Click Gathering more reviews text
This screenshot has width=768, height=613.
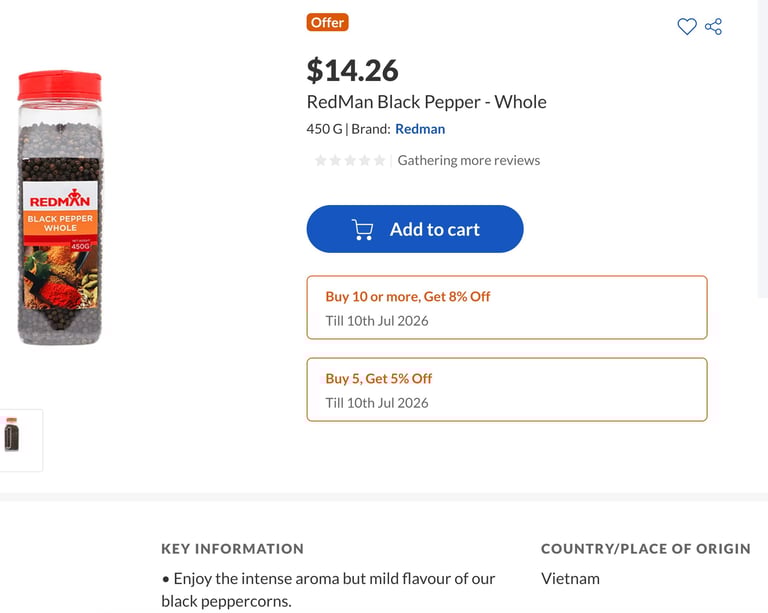pyautogui.click(x=468, y=160)
